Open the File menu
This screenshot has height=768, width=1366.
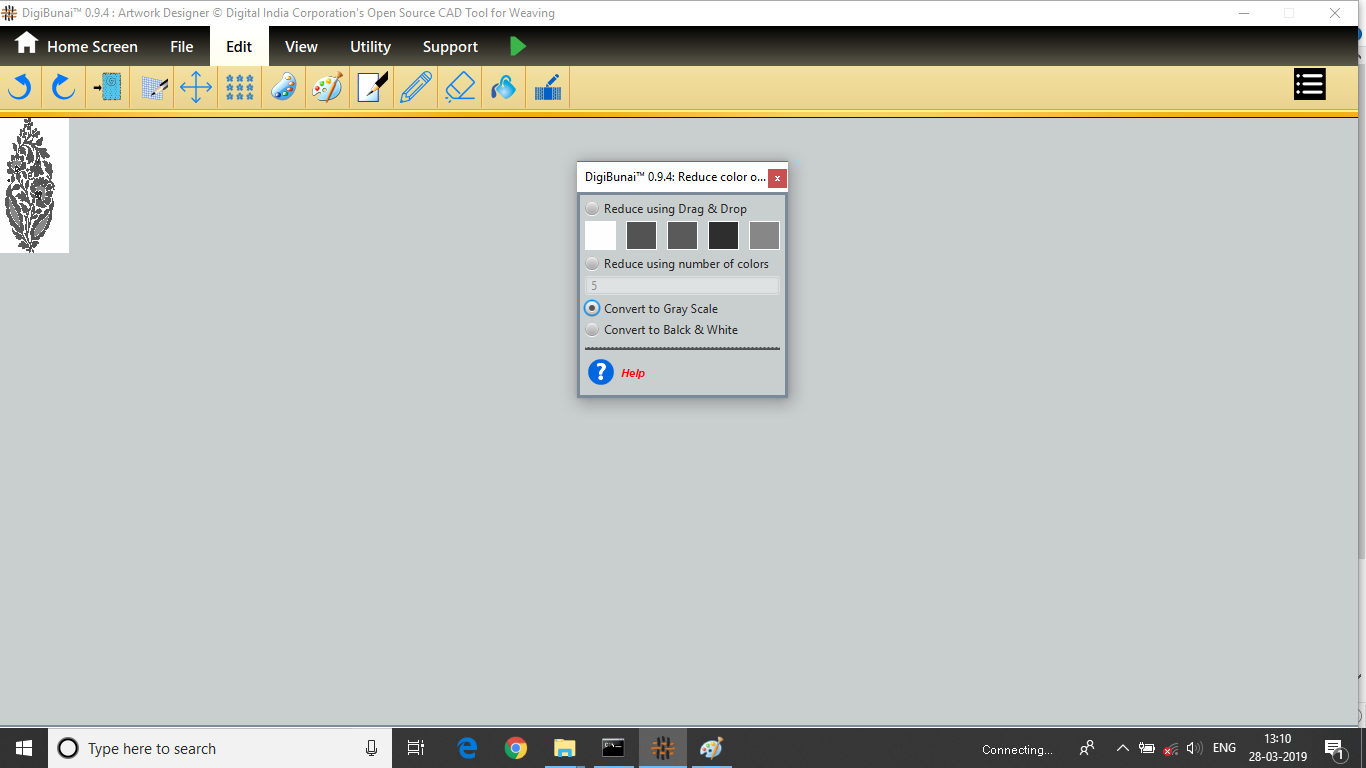(181, 47)
